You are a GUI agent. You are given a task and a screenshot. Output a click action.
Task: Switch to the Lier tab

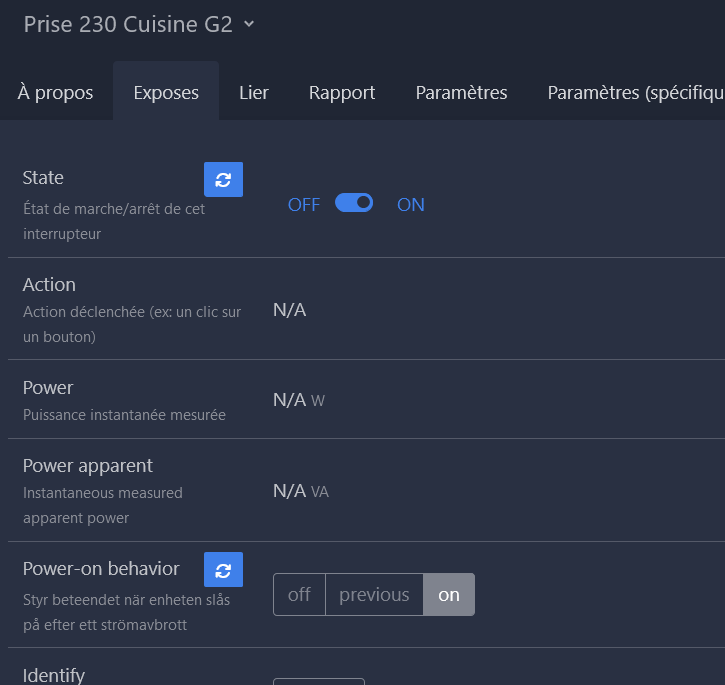point(254,93)
